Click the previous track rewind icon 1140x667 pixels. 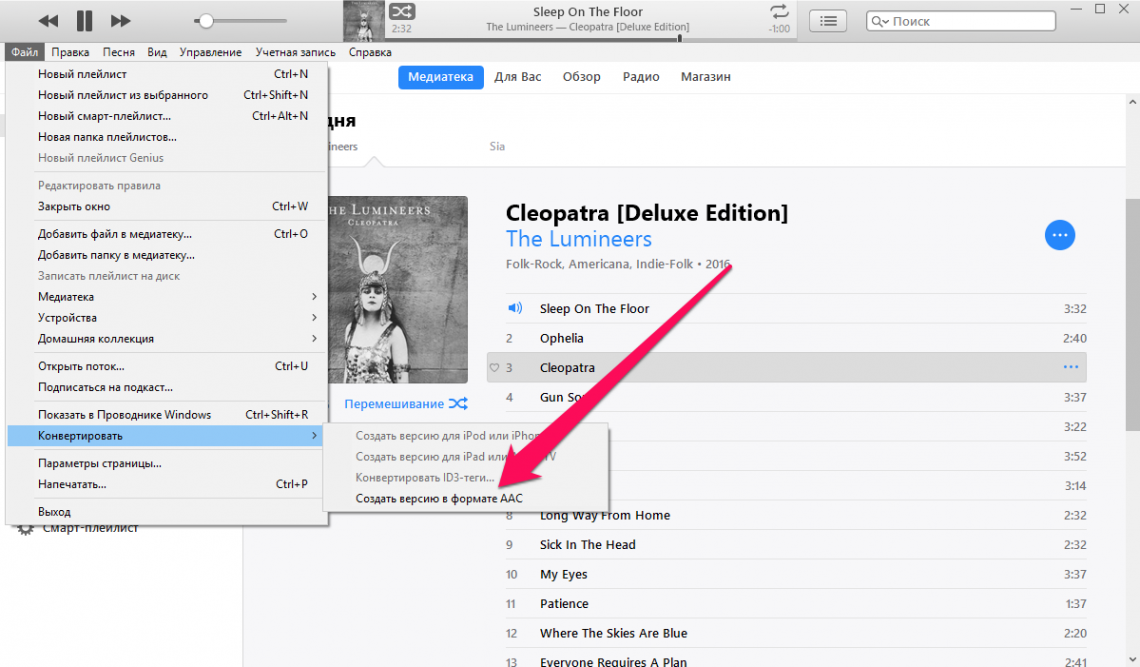tap(48, 21)
